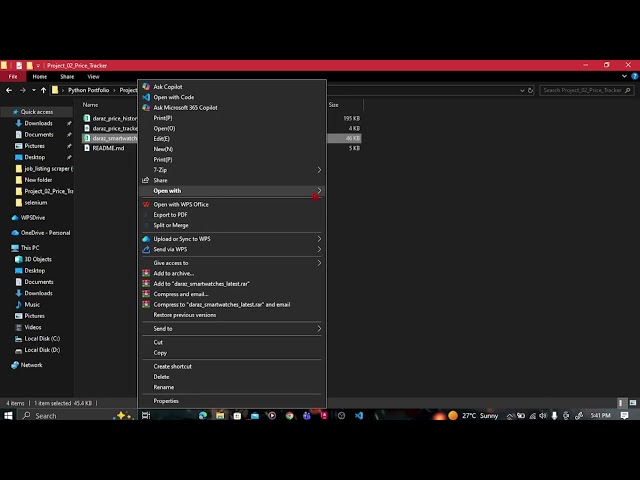Click the Search Project_02_Price_Tracker field

(587, 90)
